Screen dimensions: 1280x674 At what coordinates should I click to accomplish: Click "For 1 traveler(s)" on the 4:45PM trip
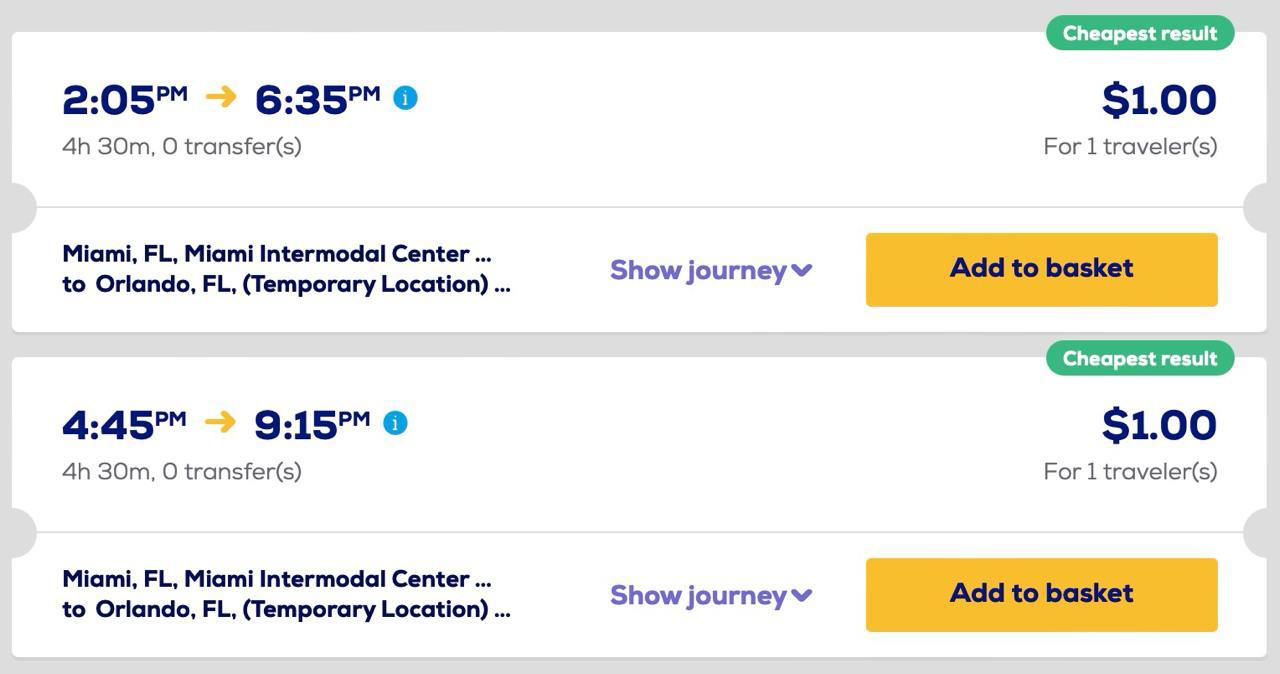tap(1130, 471)
